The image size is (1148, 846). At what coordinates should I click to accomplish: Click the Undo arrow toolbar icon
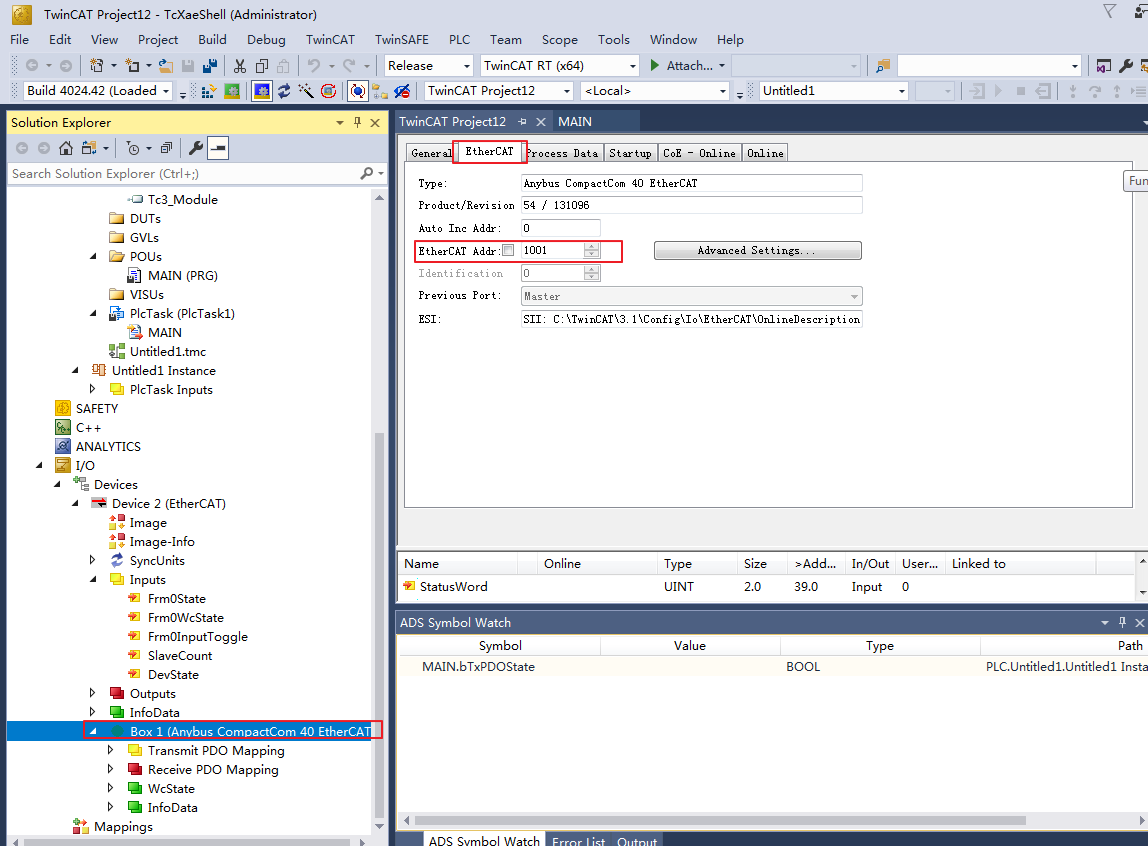point(313,66)
